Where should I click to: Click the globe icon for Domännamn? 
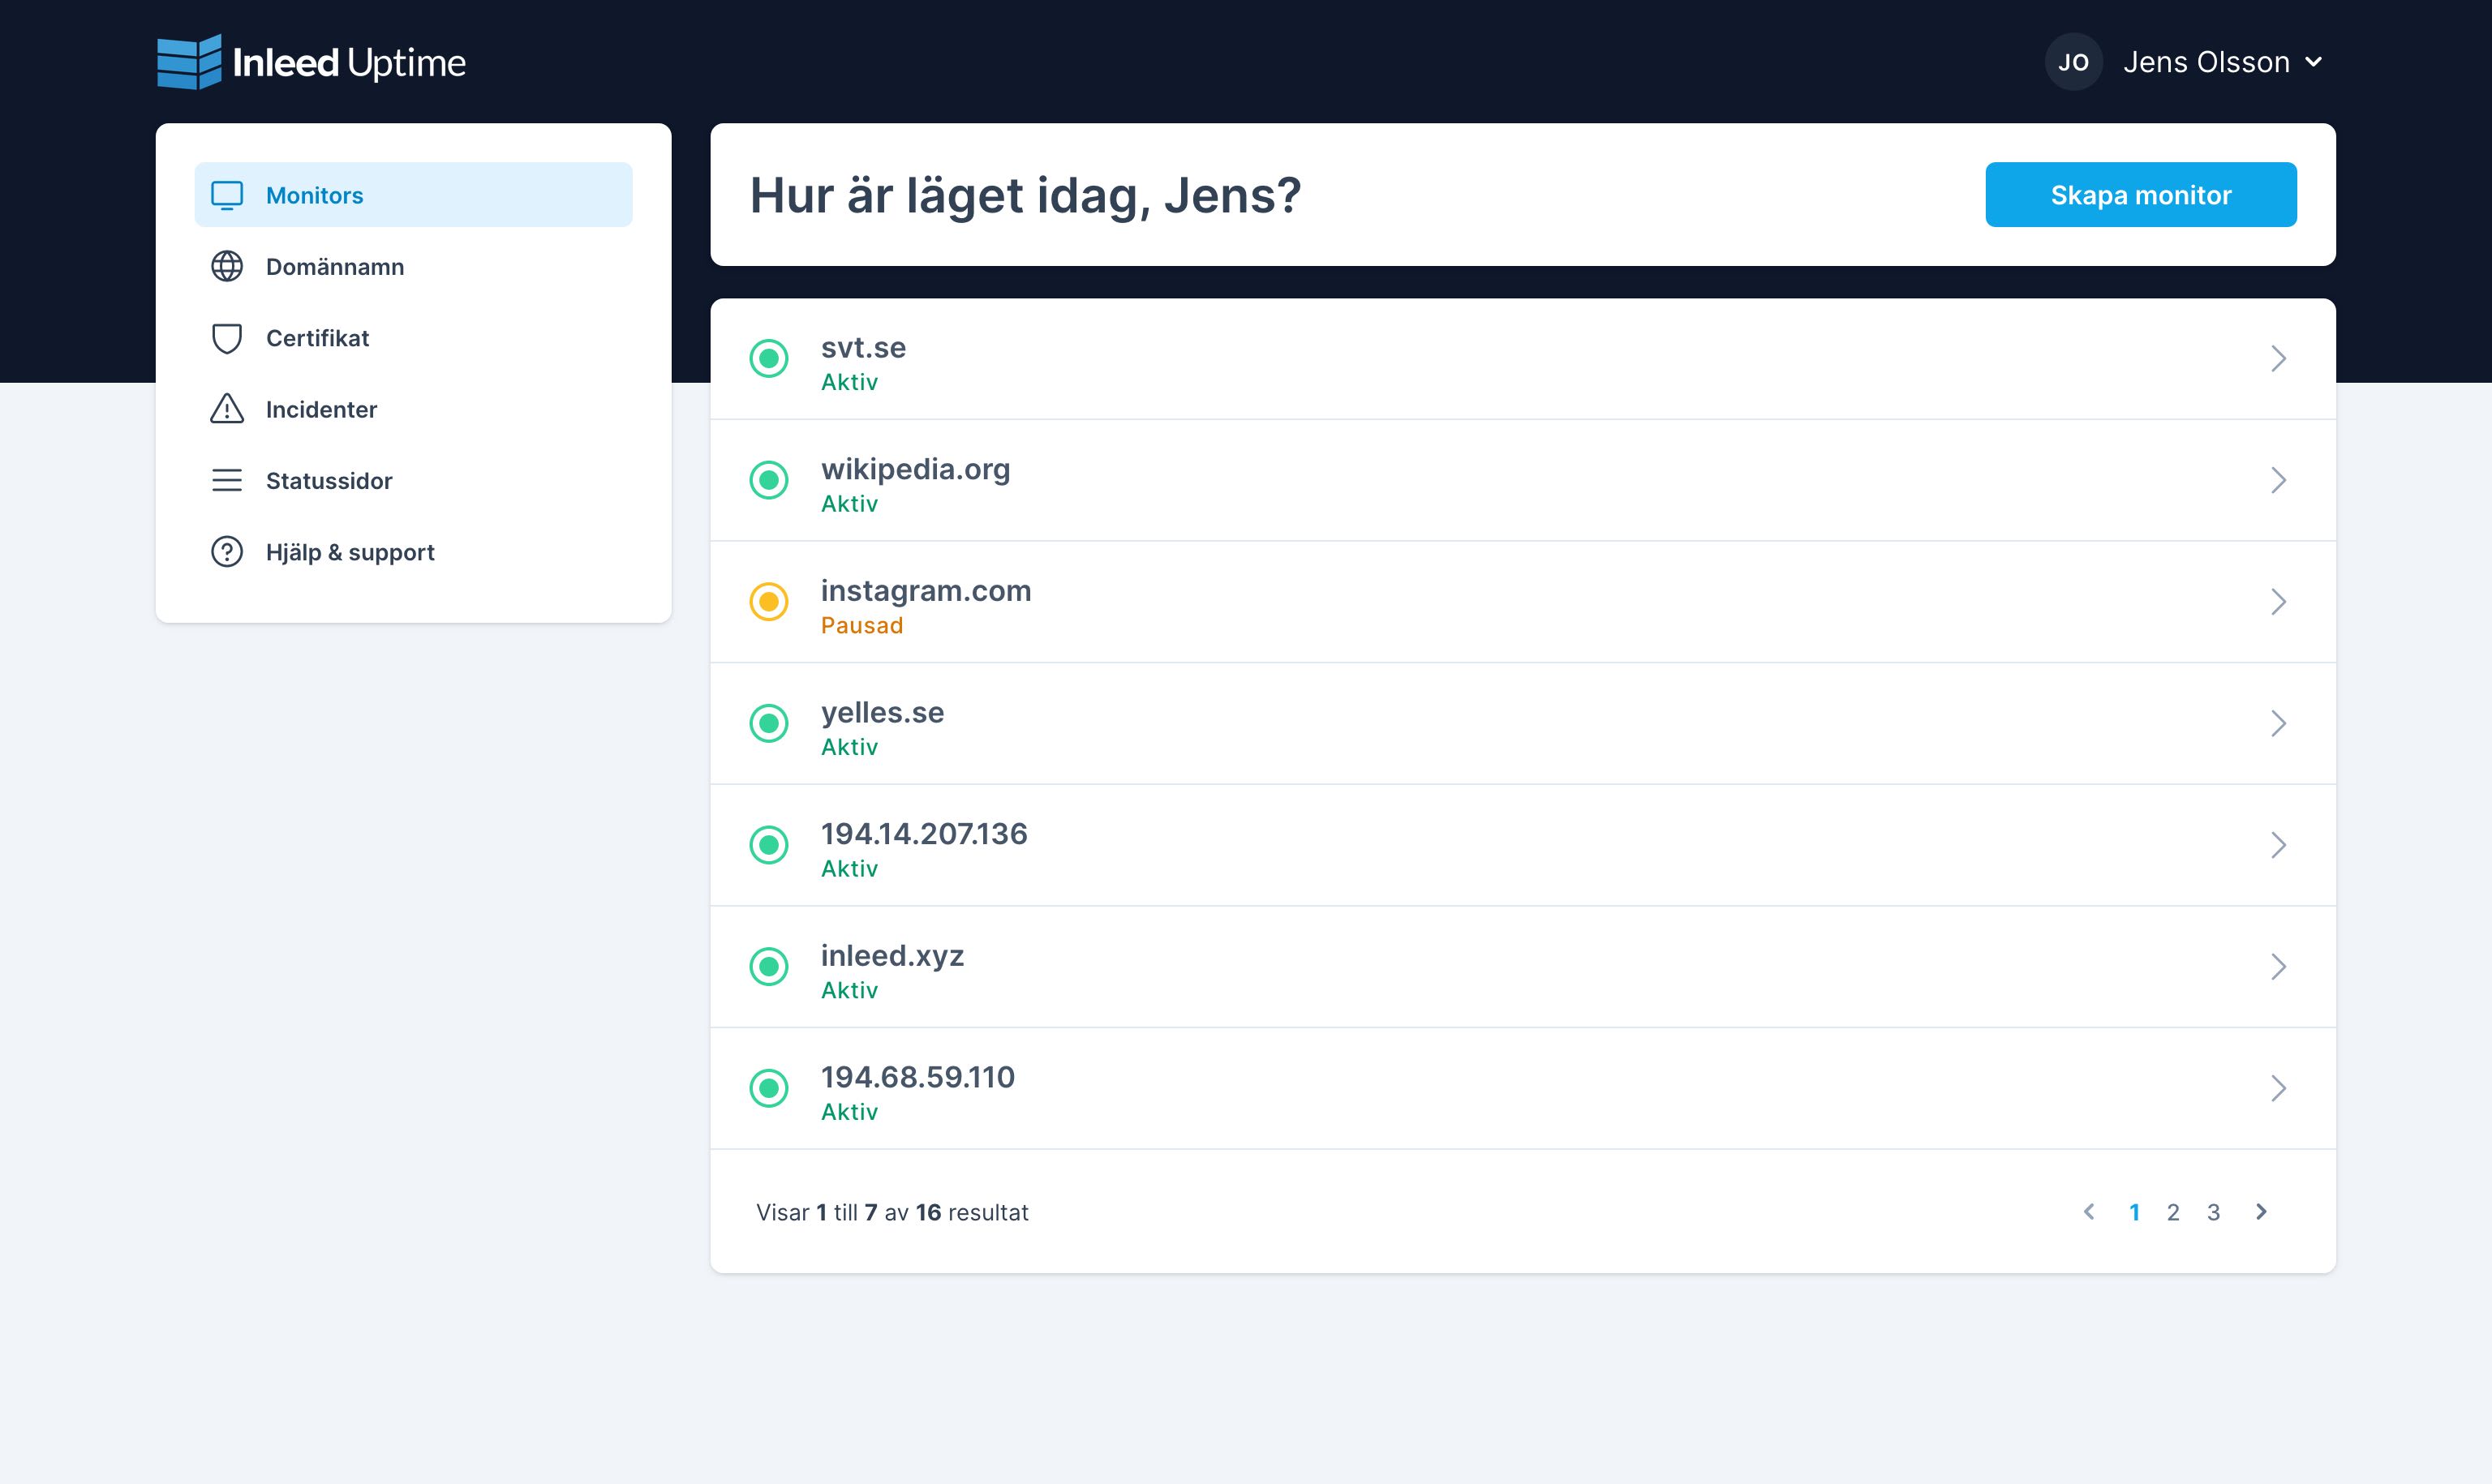click(227, 266)
